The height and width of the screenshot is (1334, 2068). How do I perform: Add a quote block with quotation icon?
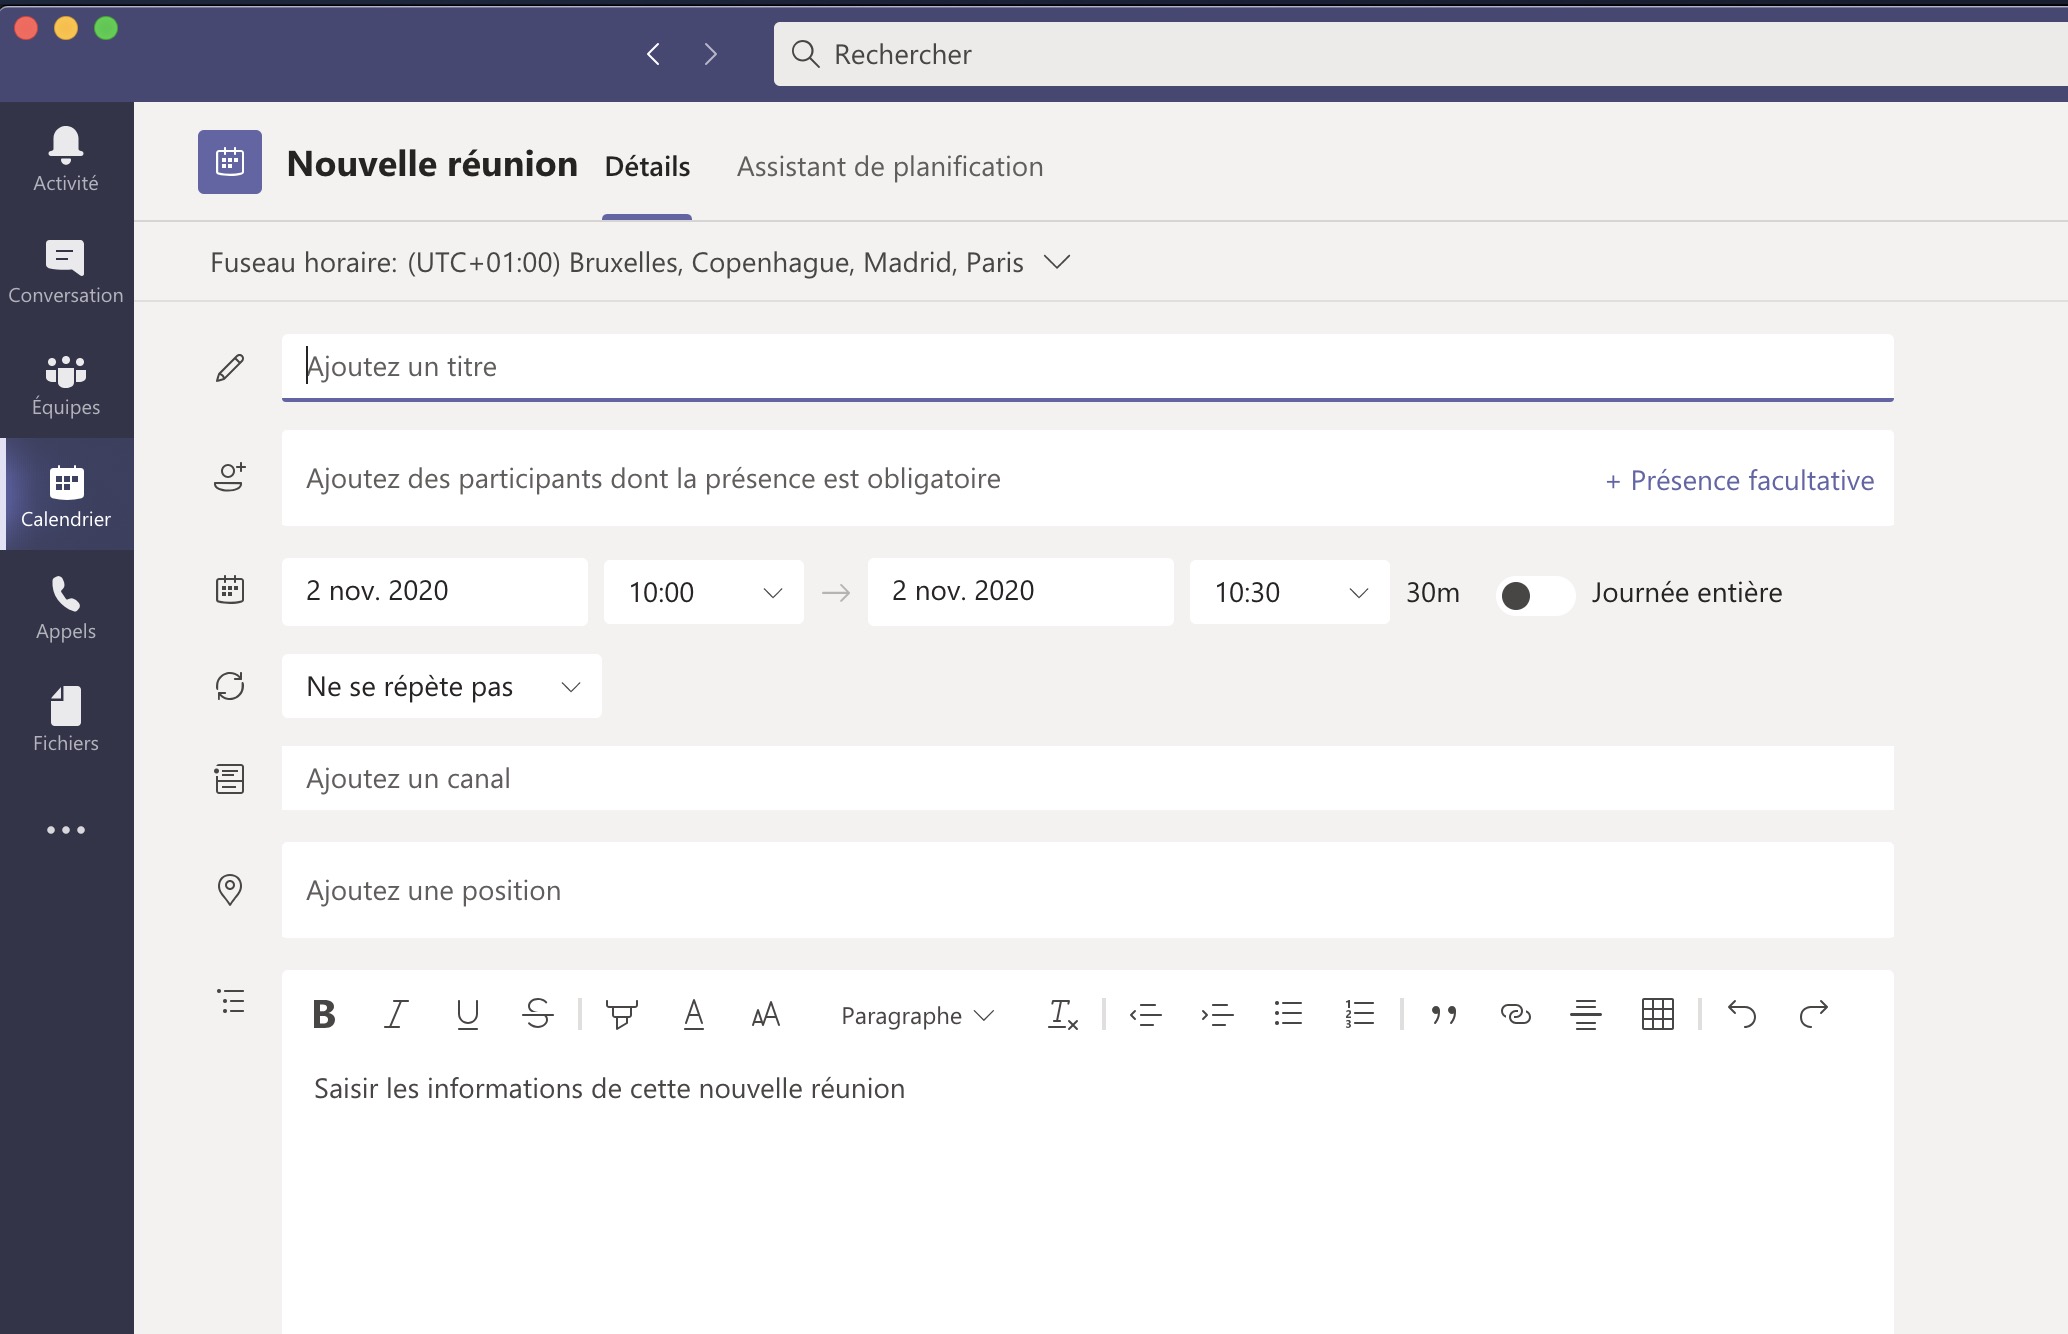coord(1443,1014)
